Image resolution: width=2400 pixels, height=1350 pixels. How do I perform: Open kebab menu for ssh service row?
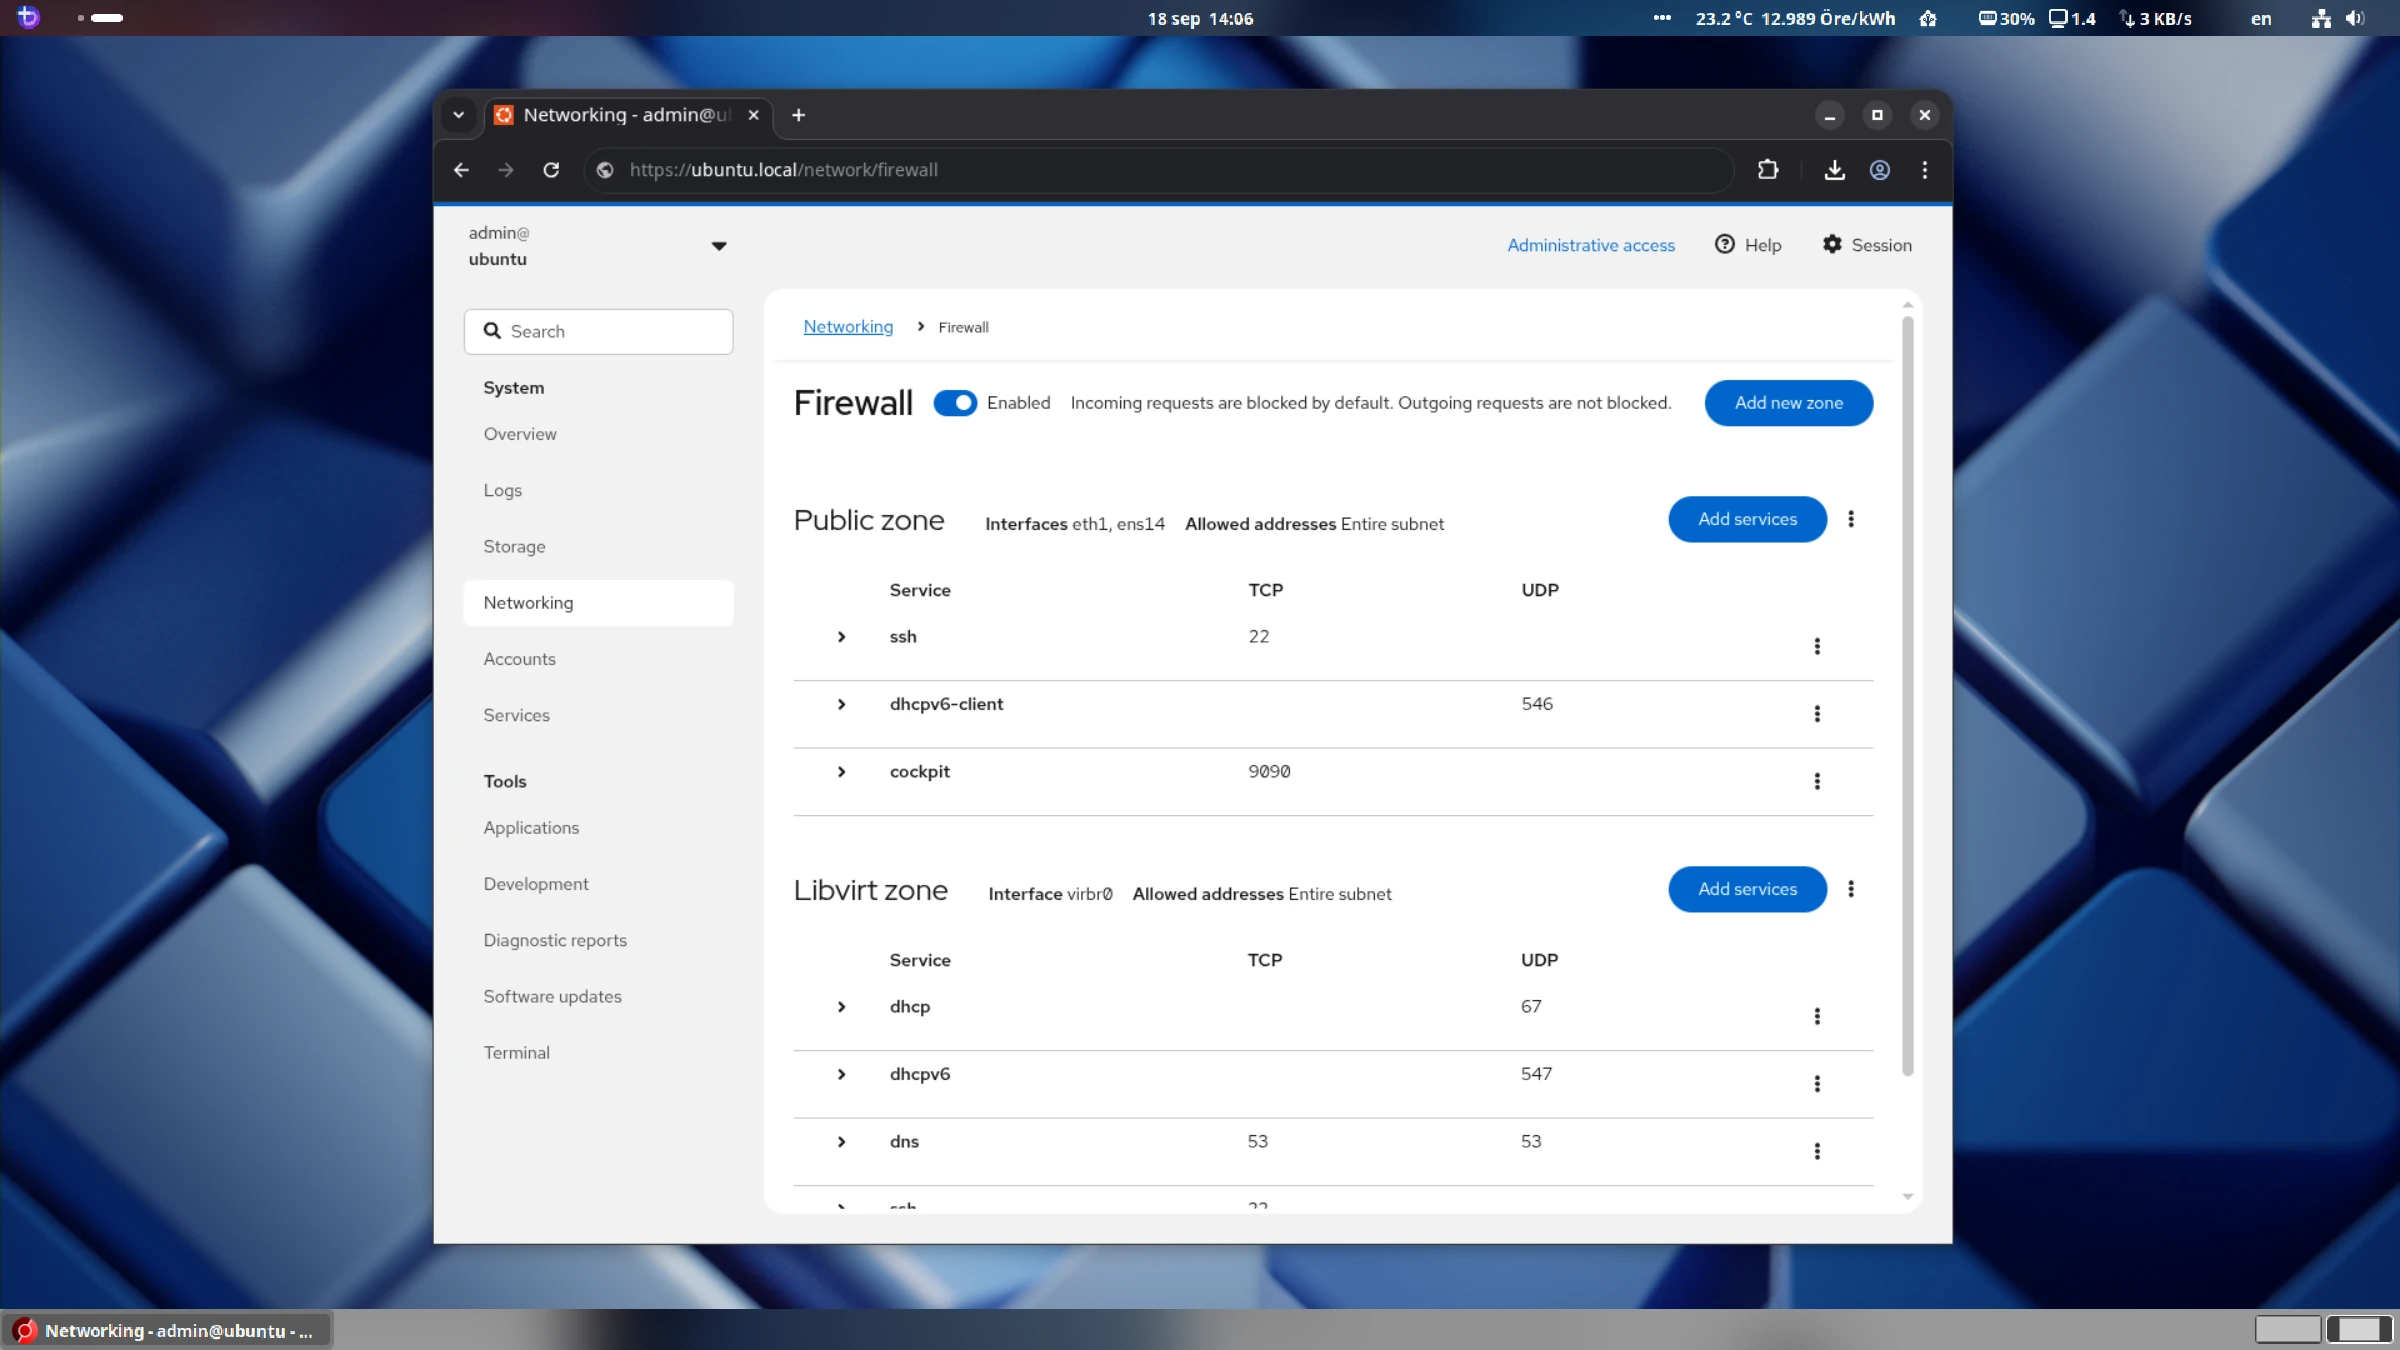tap(1817, 646)
